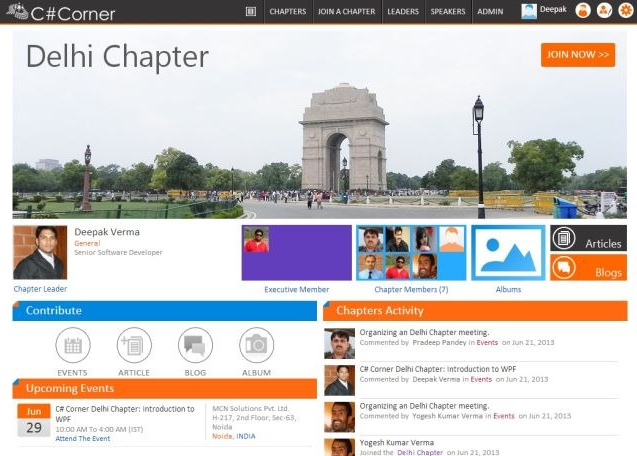The image size is (637, 456).
Task: Open the Introduction to WPF upcoming event title
Action: (125, 414)
